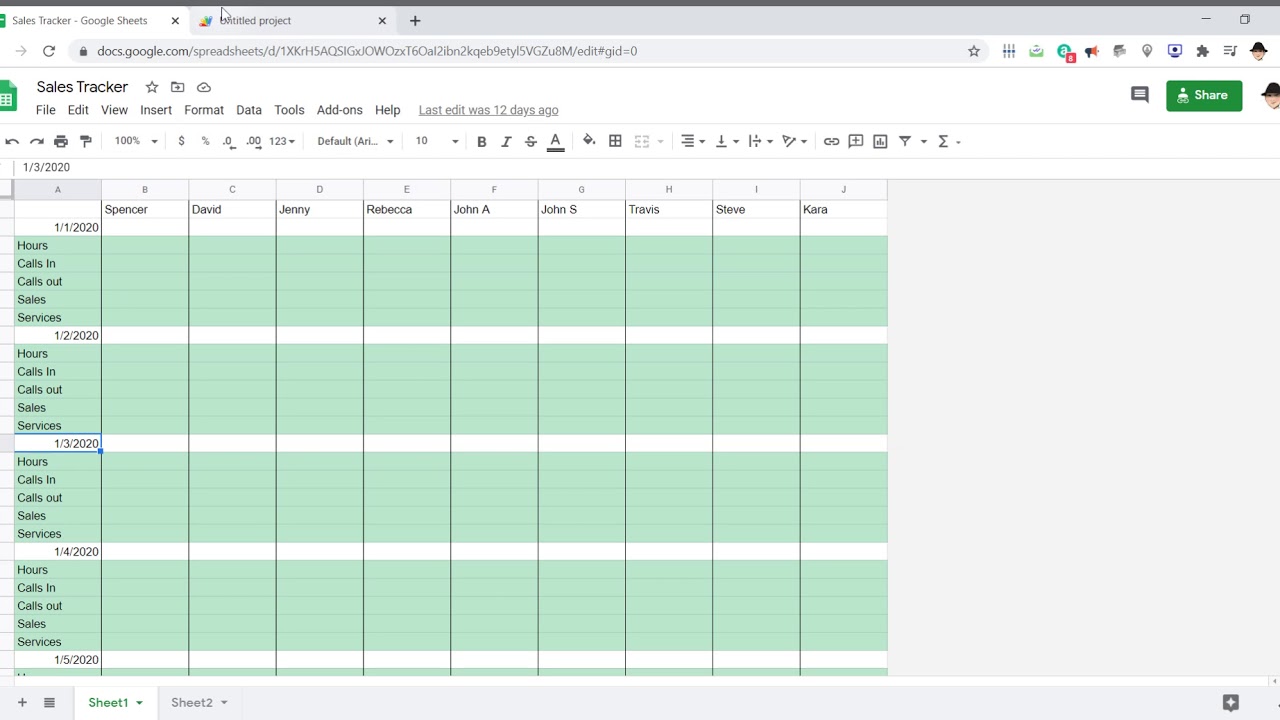The image size is (1280, 720).
Task: Open the Explore panel
Action: (1231, 703)
